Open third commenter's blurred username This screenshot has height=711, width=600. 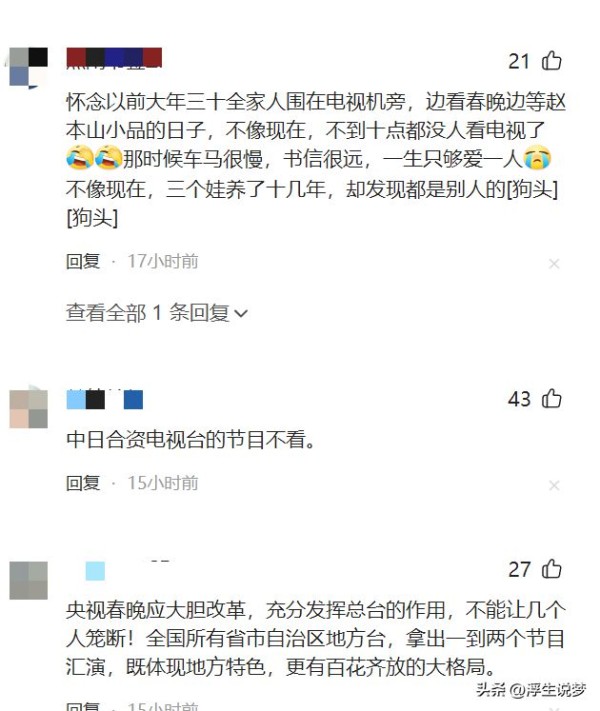(119, 570)
